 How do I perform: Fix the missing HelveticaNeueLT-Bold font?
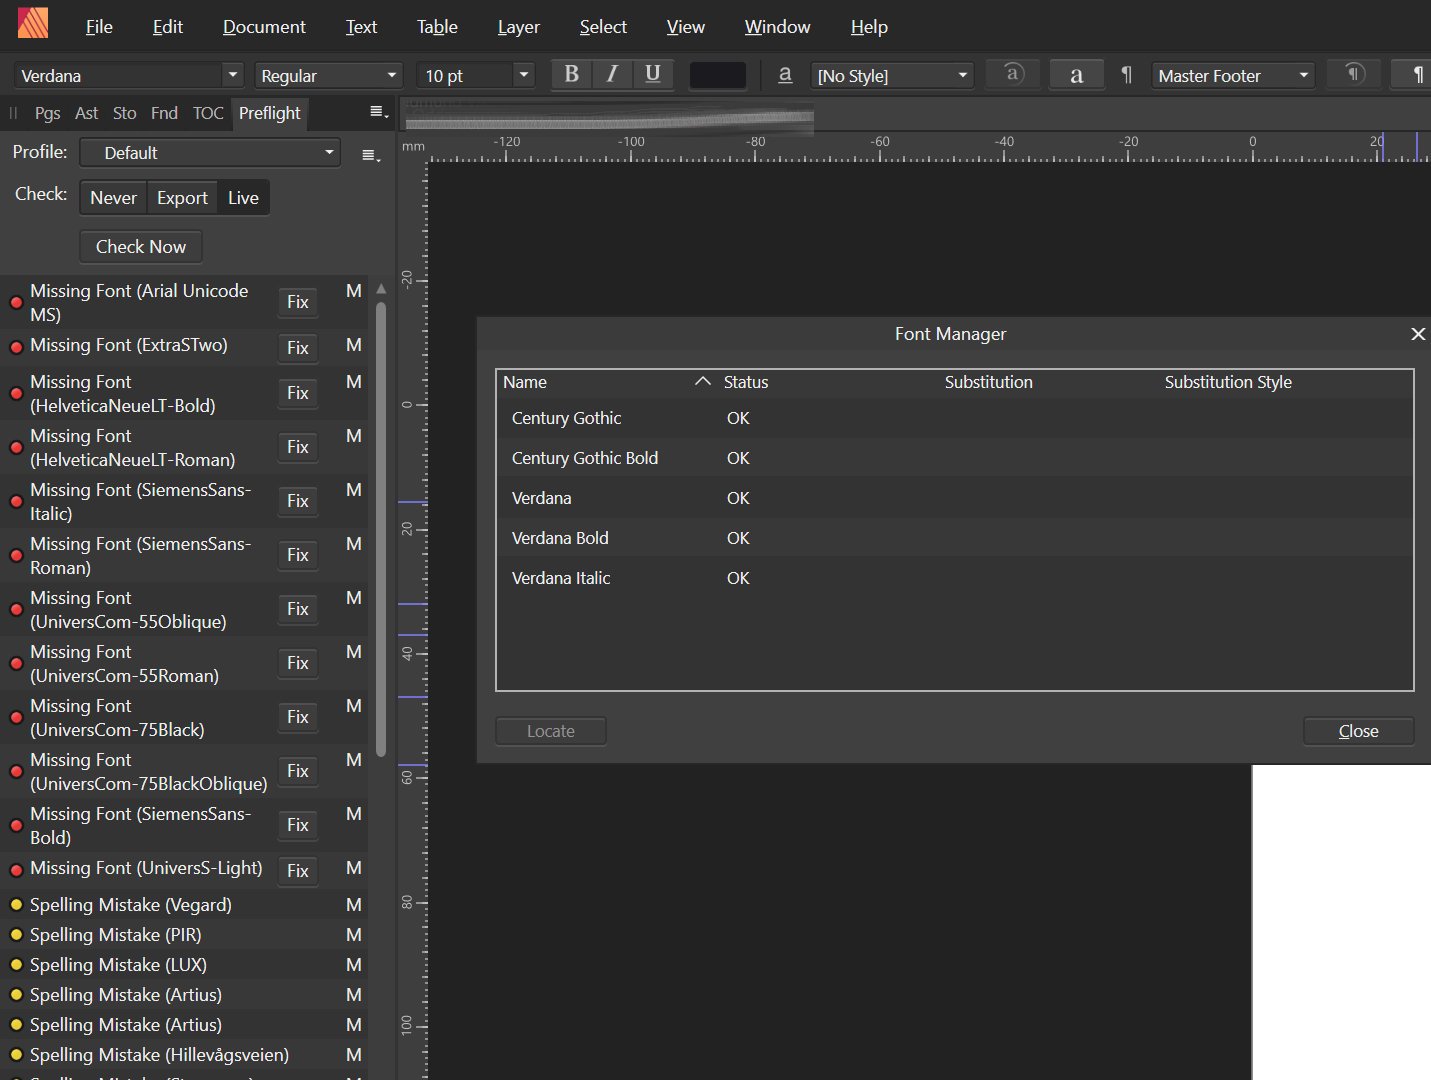point(298,393)
